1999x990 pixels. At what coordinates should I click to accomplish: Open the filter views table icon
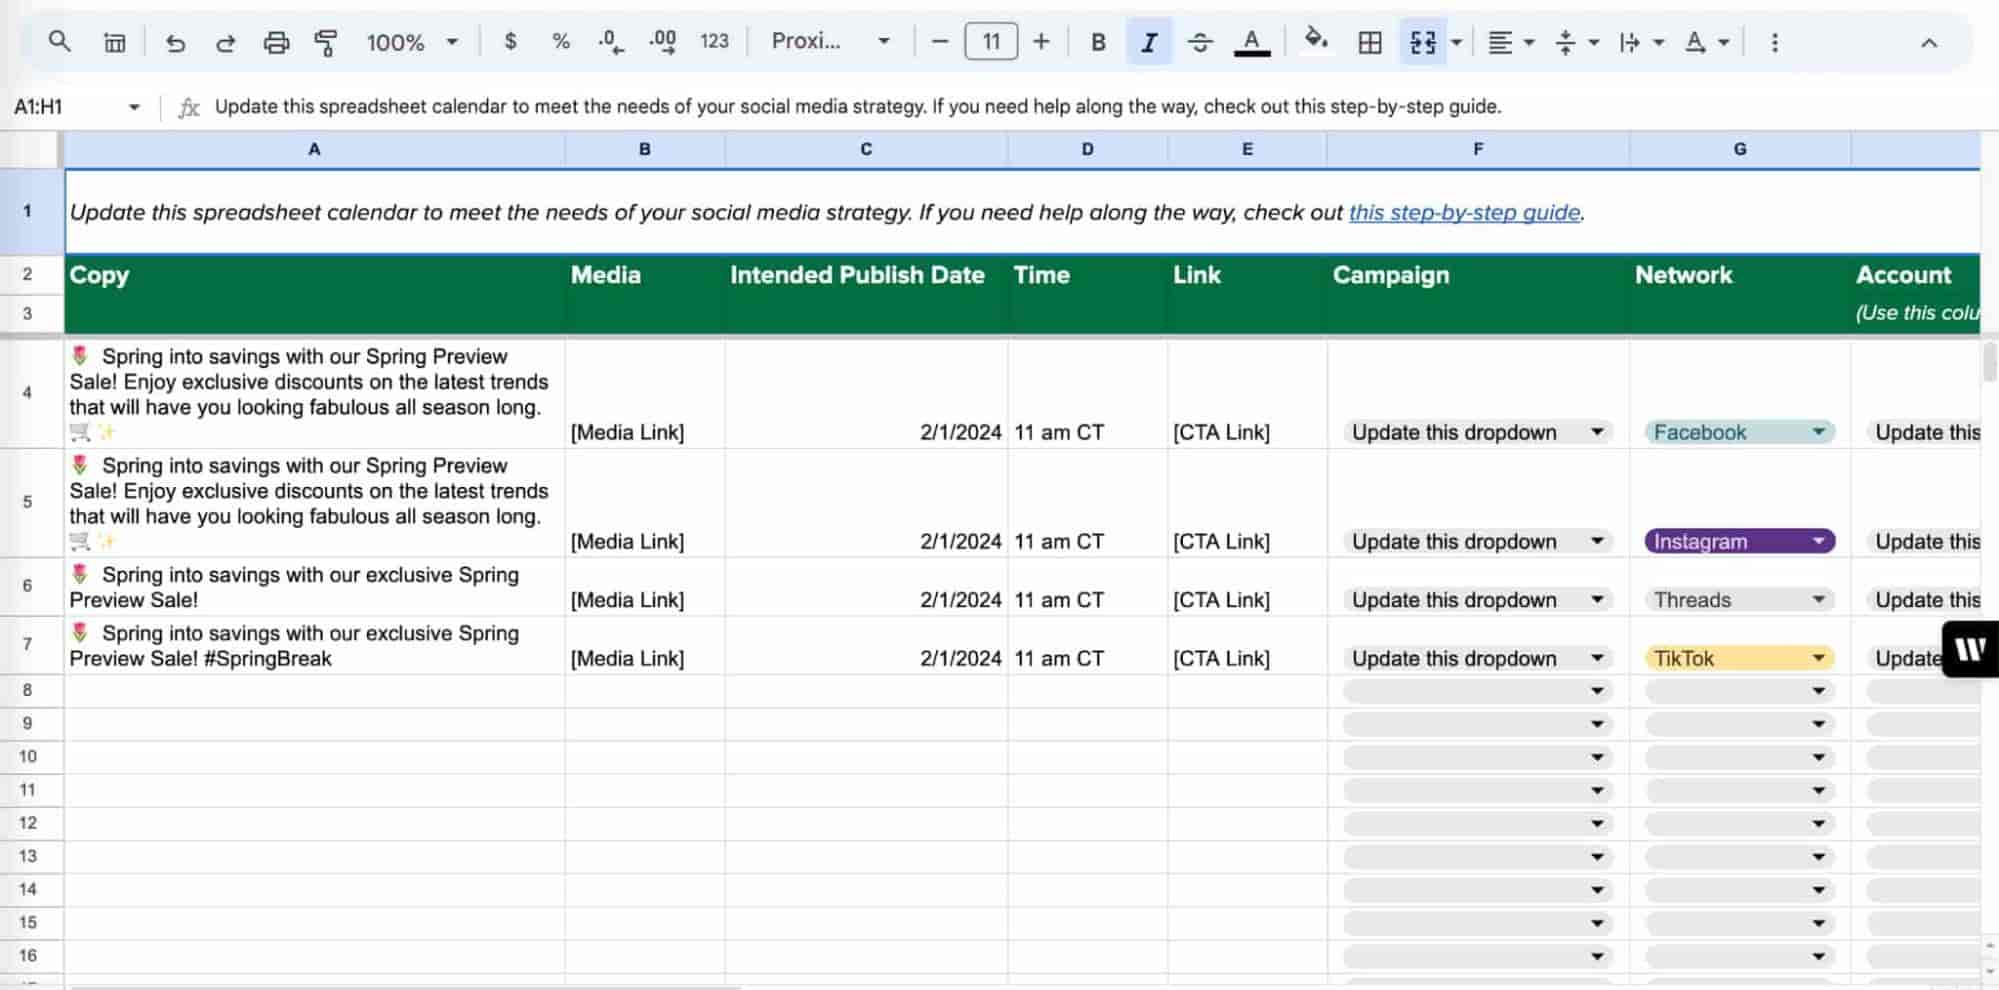(x=115, y=42)
